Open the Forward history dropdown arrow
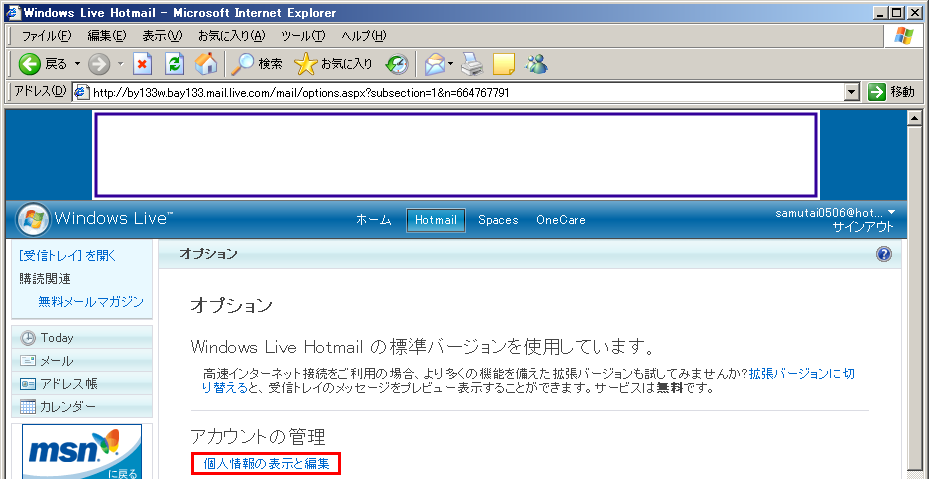Image resolution: width=929 pixels, height=479 pixels. click(120, 64)
